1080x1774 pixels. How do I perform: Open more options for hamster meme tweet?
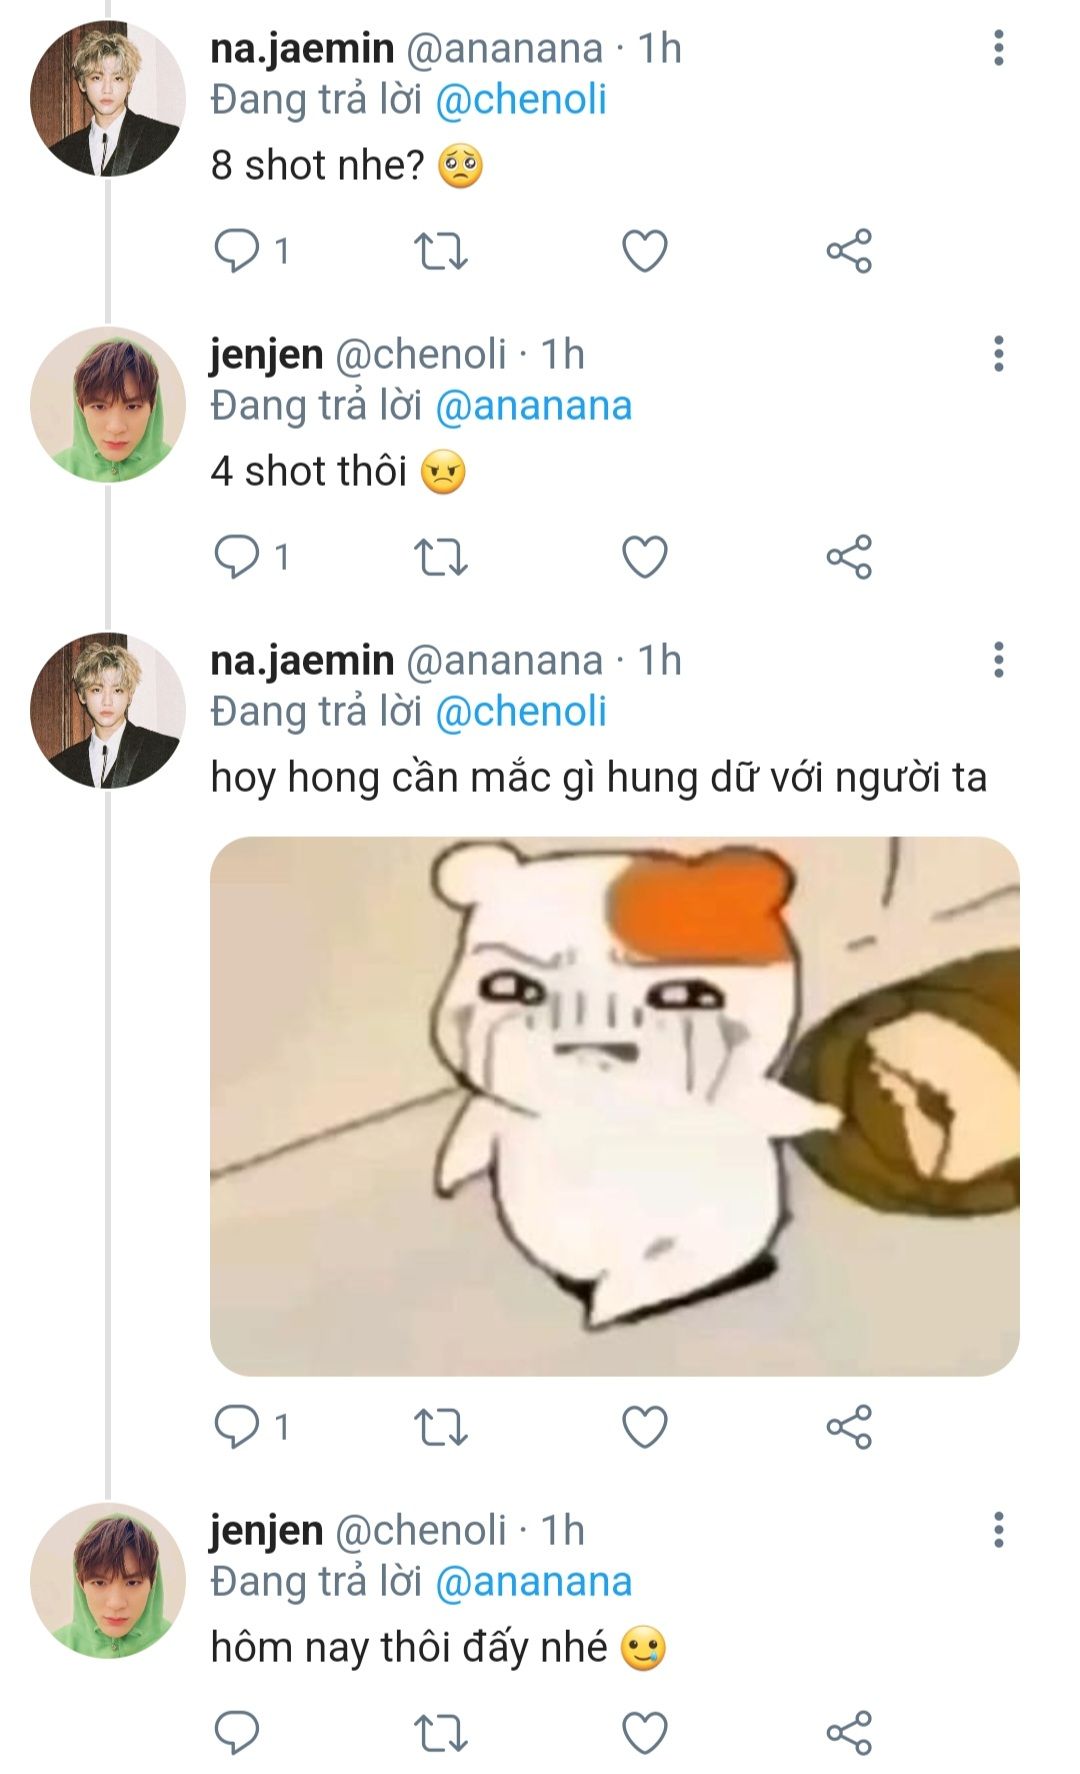pos(998,660)
